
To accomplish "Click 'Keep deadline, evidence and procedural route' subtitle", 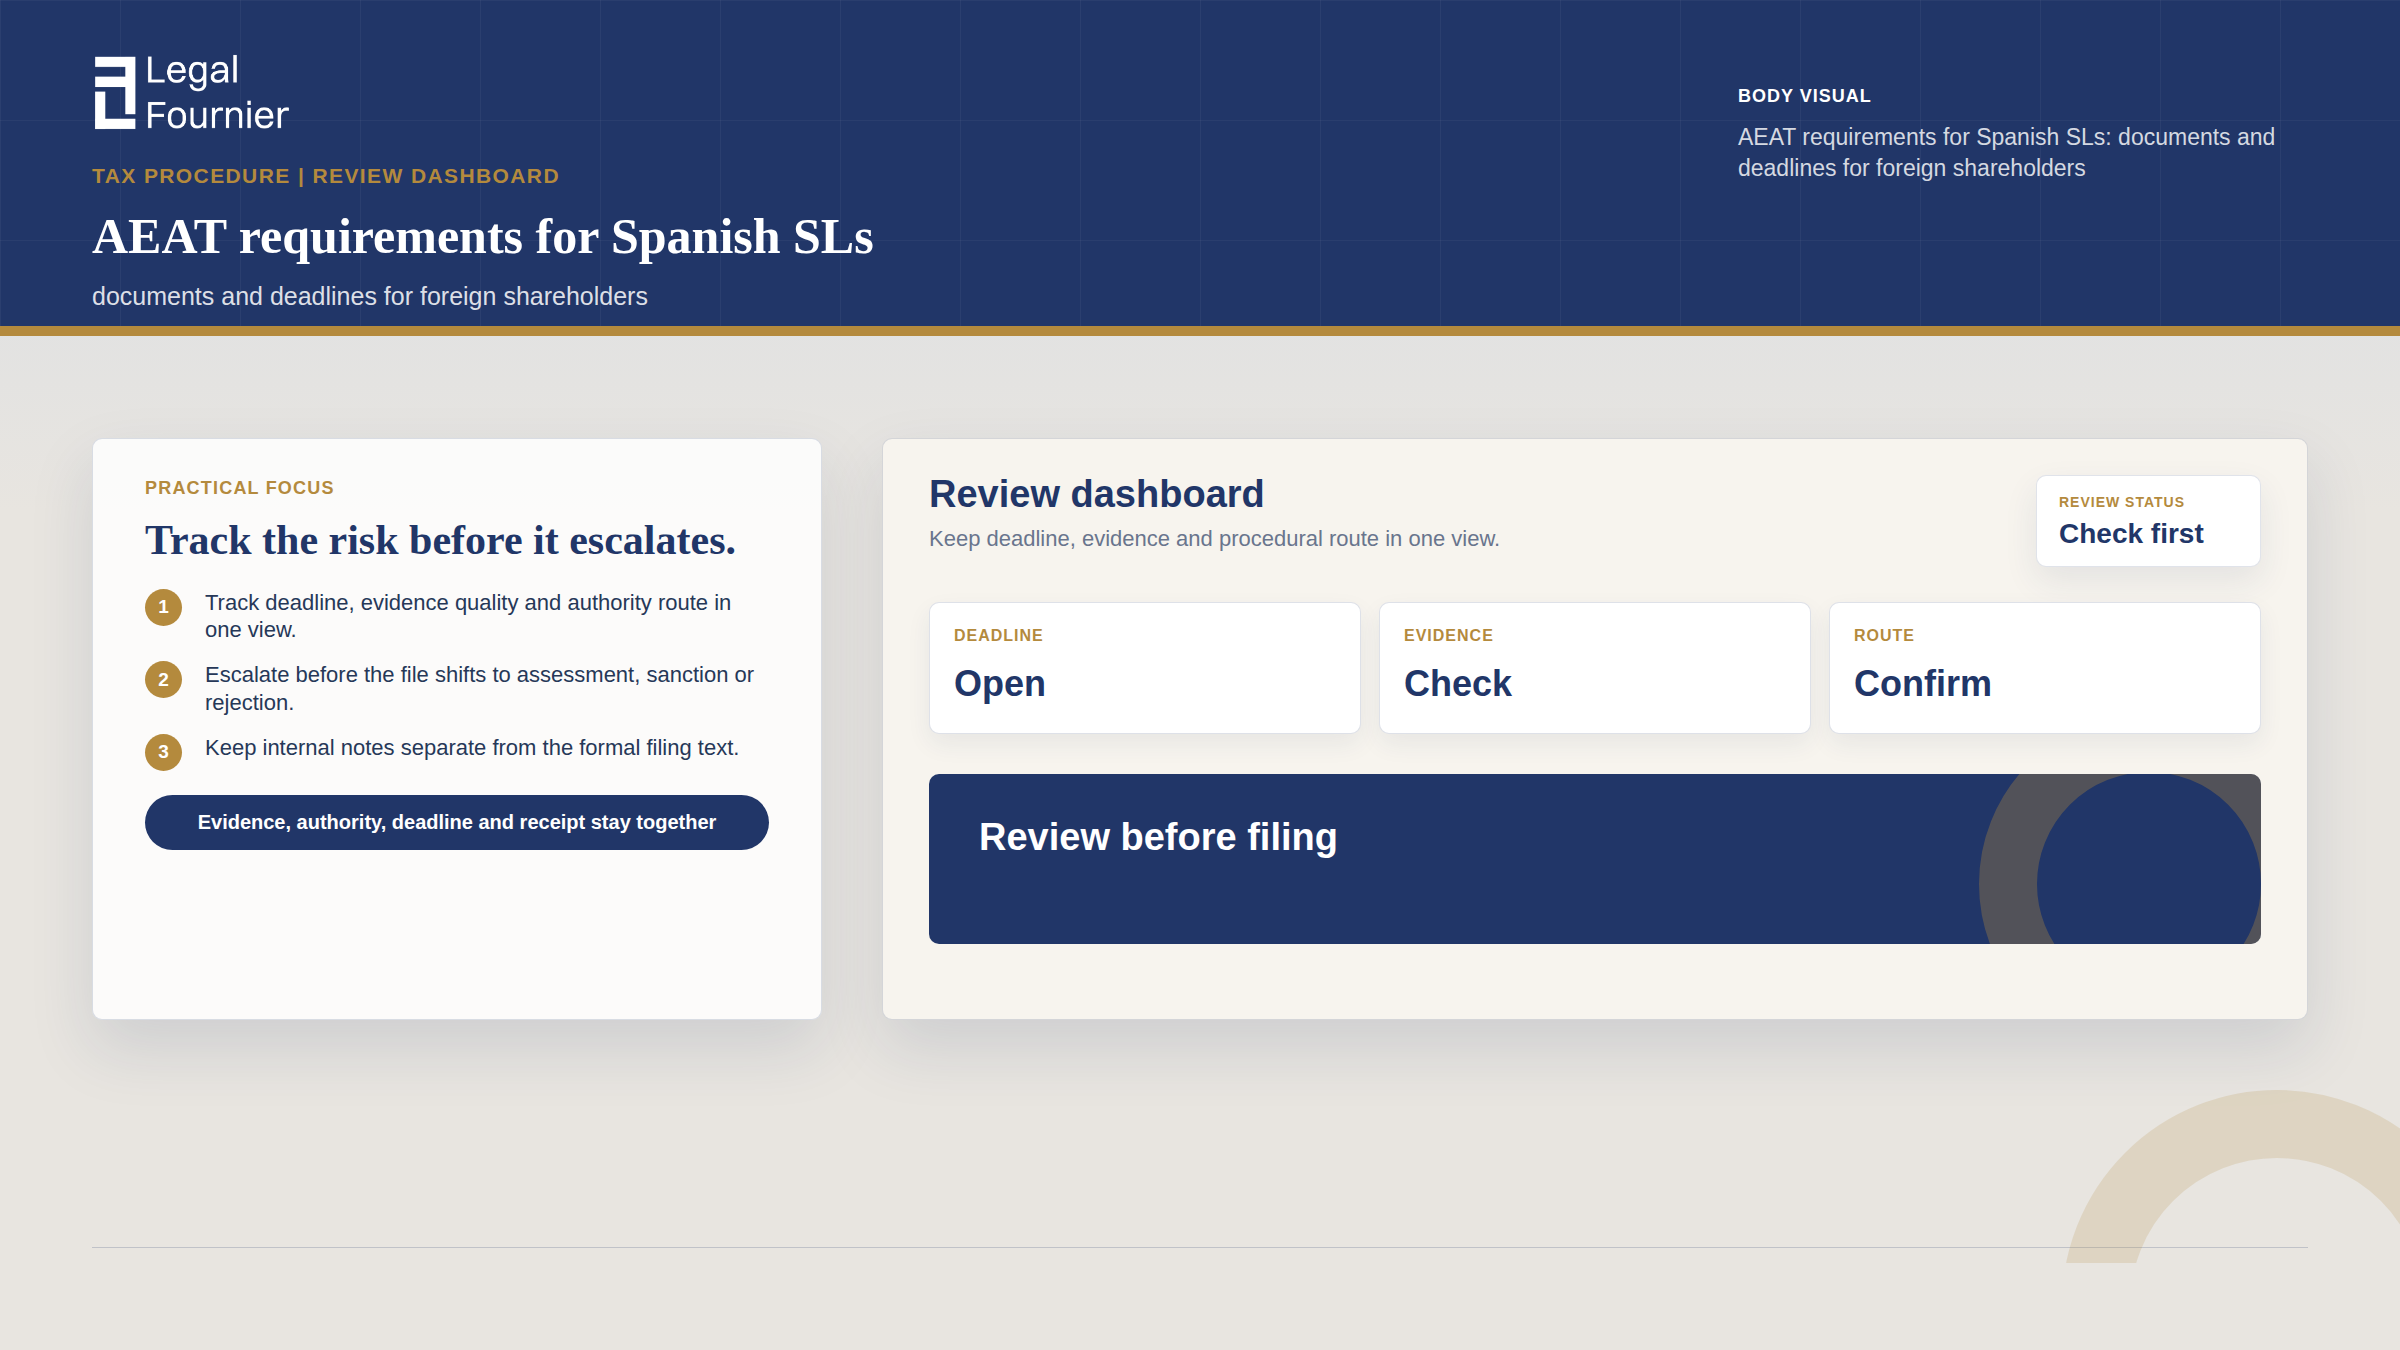I will 1214,539.
